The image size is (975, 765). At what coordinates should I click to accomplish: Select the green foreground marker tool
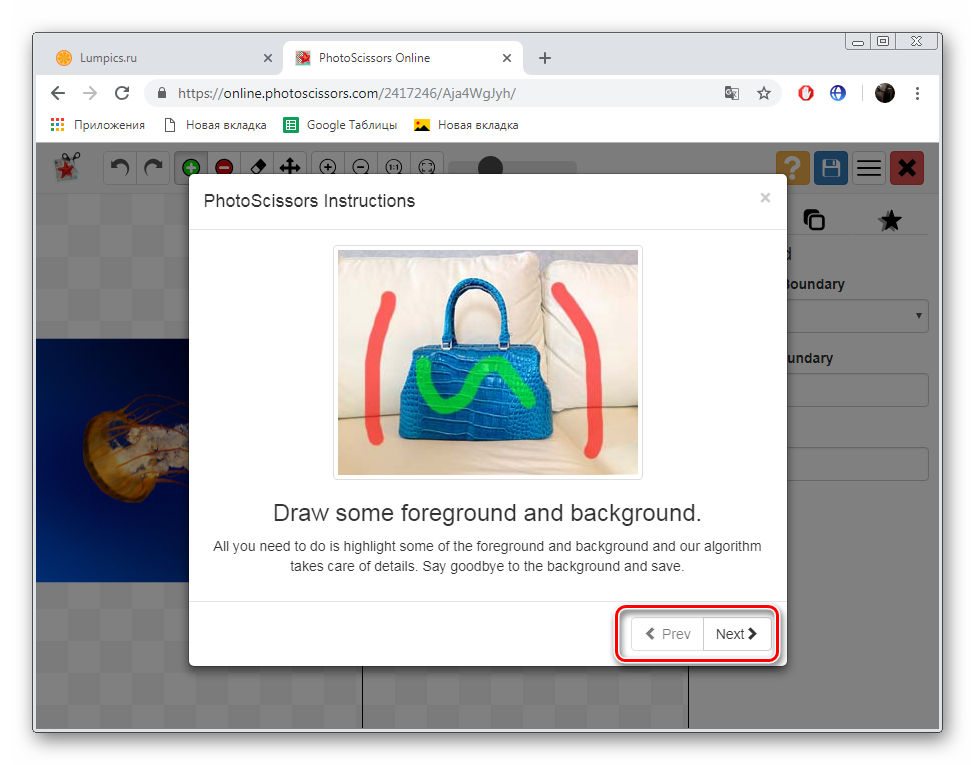[191, 168]
